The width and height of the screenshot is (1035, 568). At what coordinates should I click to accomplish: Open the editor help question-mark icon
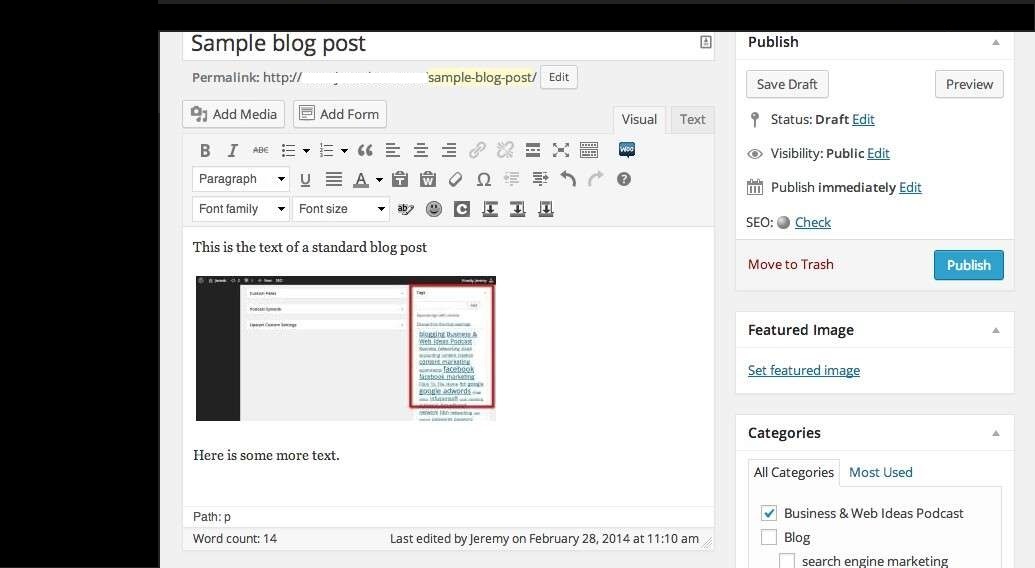(624, 179)
